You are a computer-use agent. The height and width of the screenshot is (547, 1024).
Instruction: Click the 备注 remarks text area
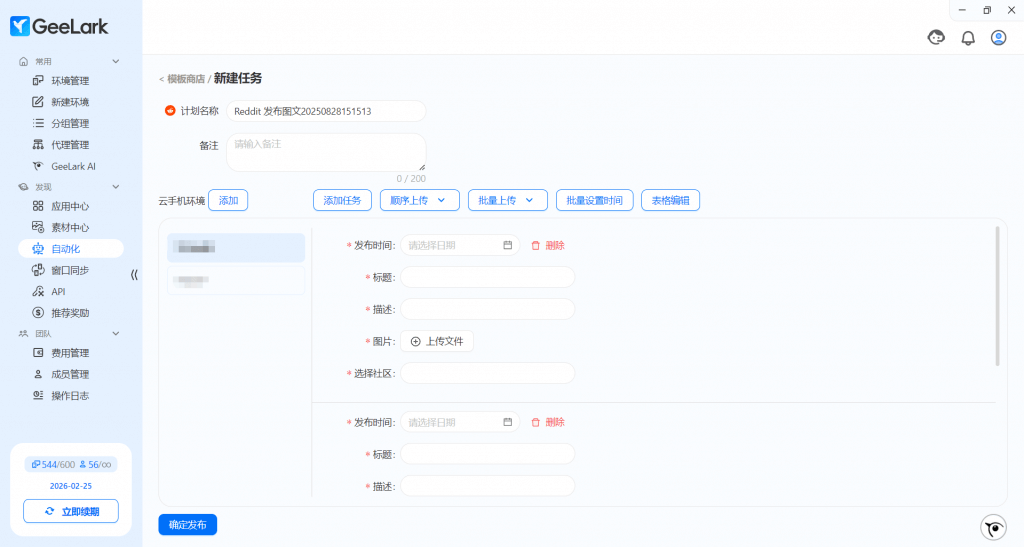(x=326, y=152)
